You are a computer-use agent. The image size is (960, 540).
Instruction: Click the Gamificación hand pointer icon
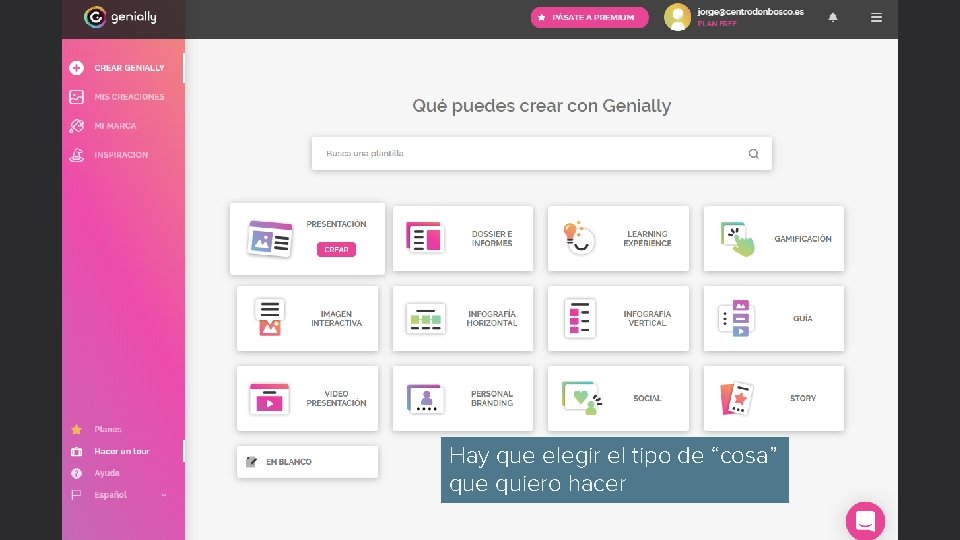737,239
